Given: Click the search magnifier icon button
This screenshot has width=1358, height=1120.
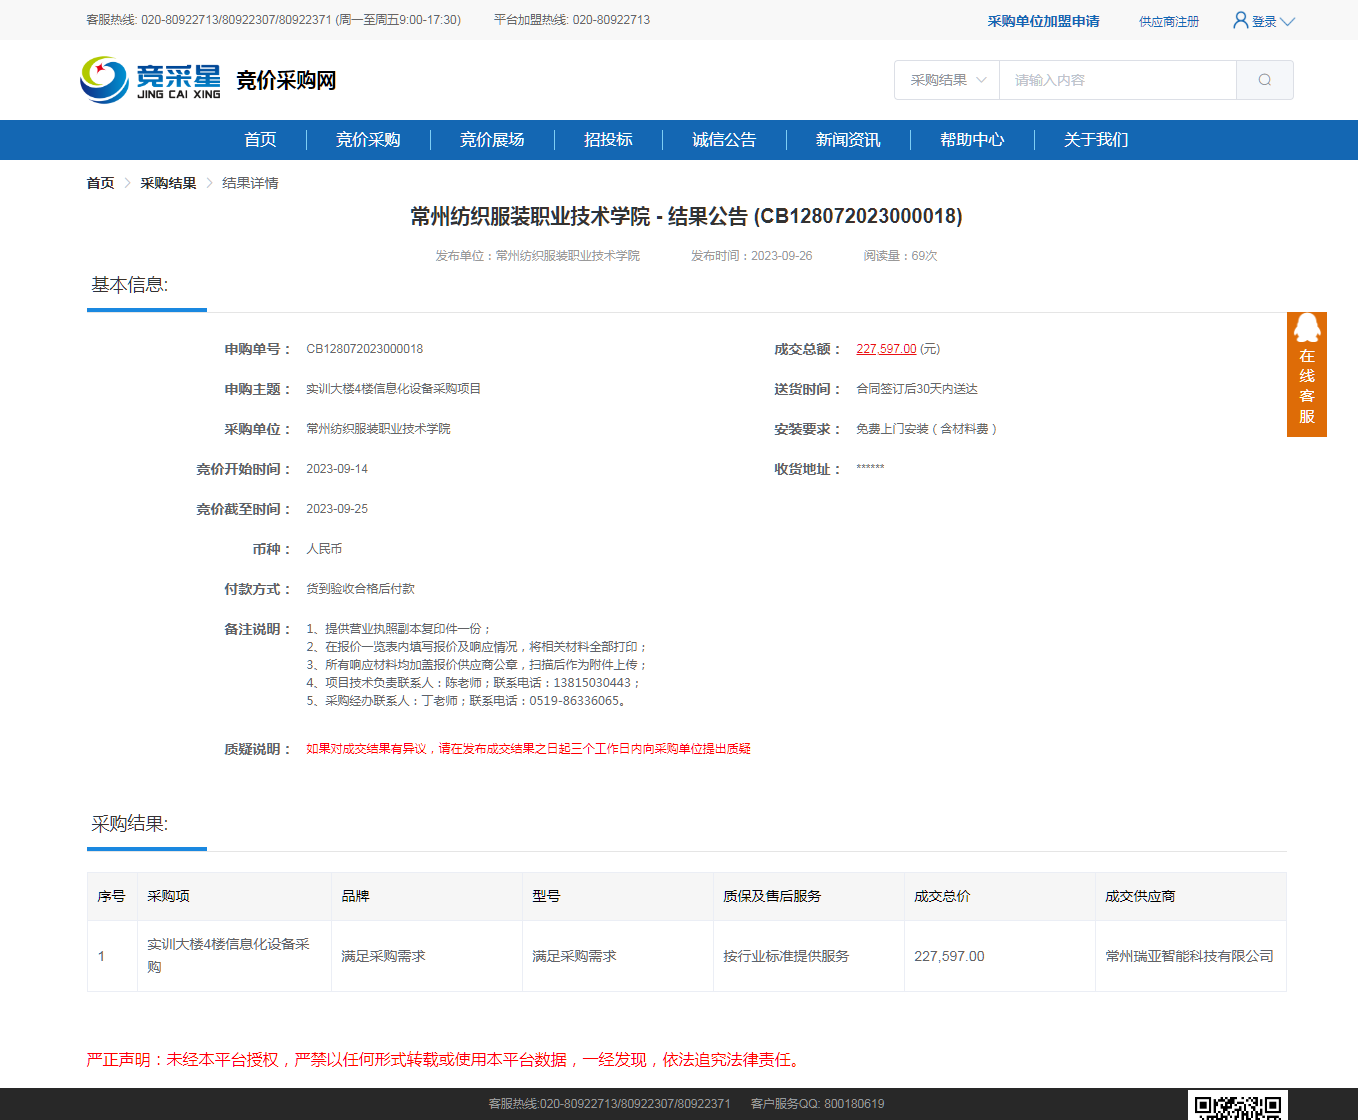Looking at the screenshot, I should [1264, 80].
